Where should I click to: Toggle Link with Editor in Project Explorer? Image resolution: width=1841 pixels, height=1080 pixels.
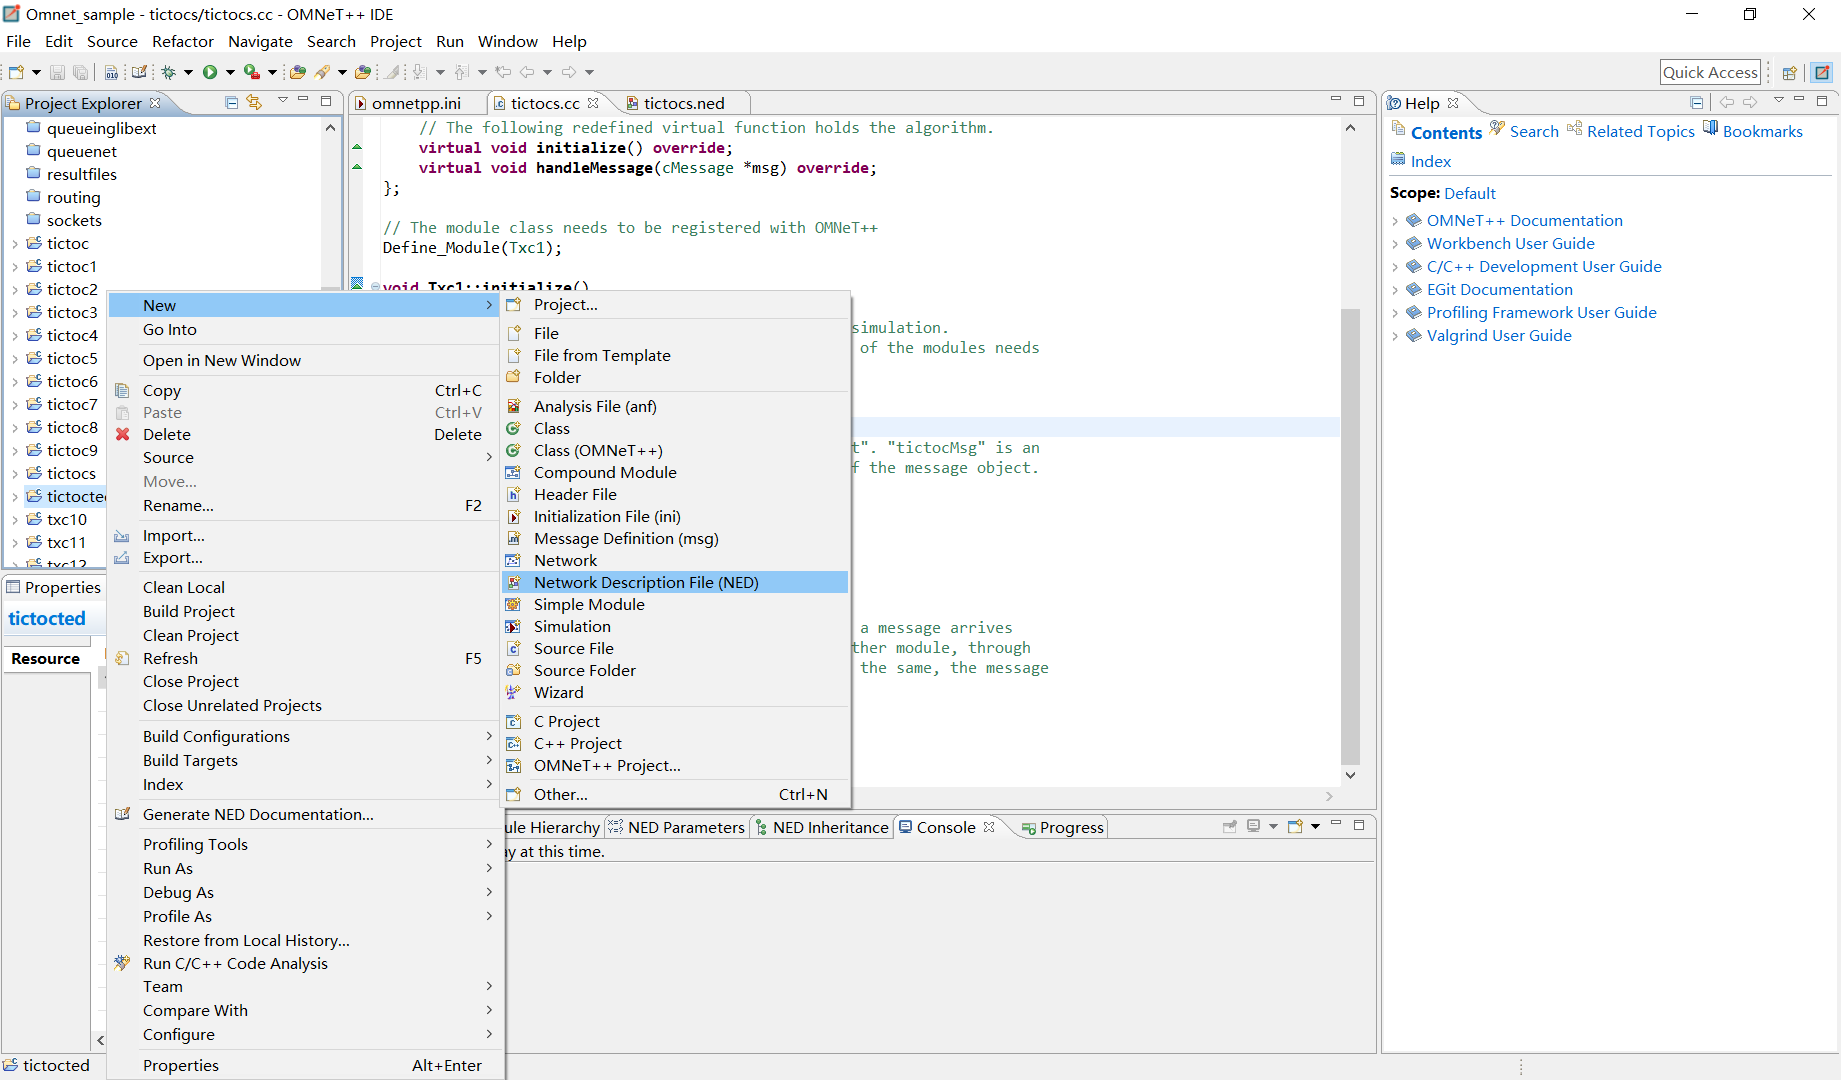tap(254, 102)
